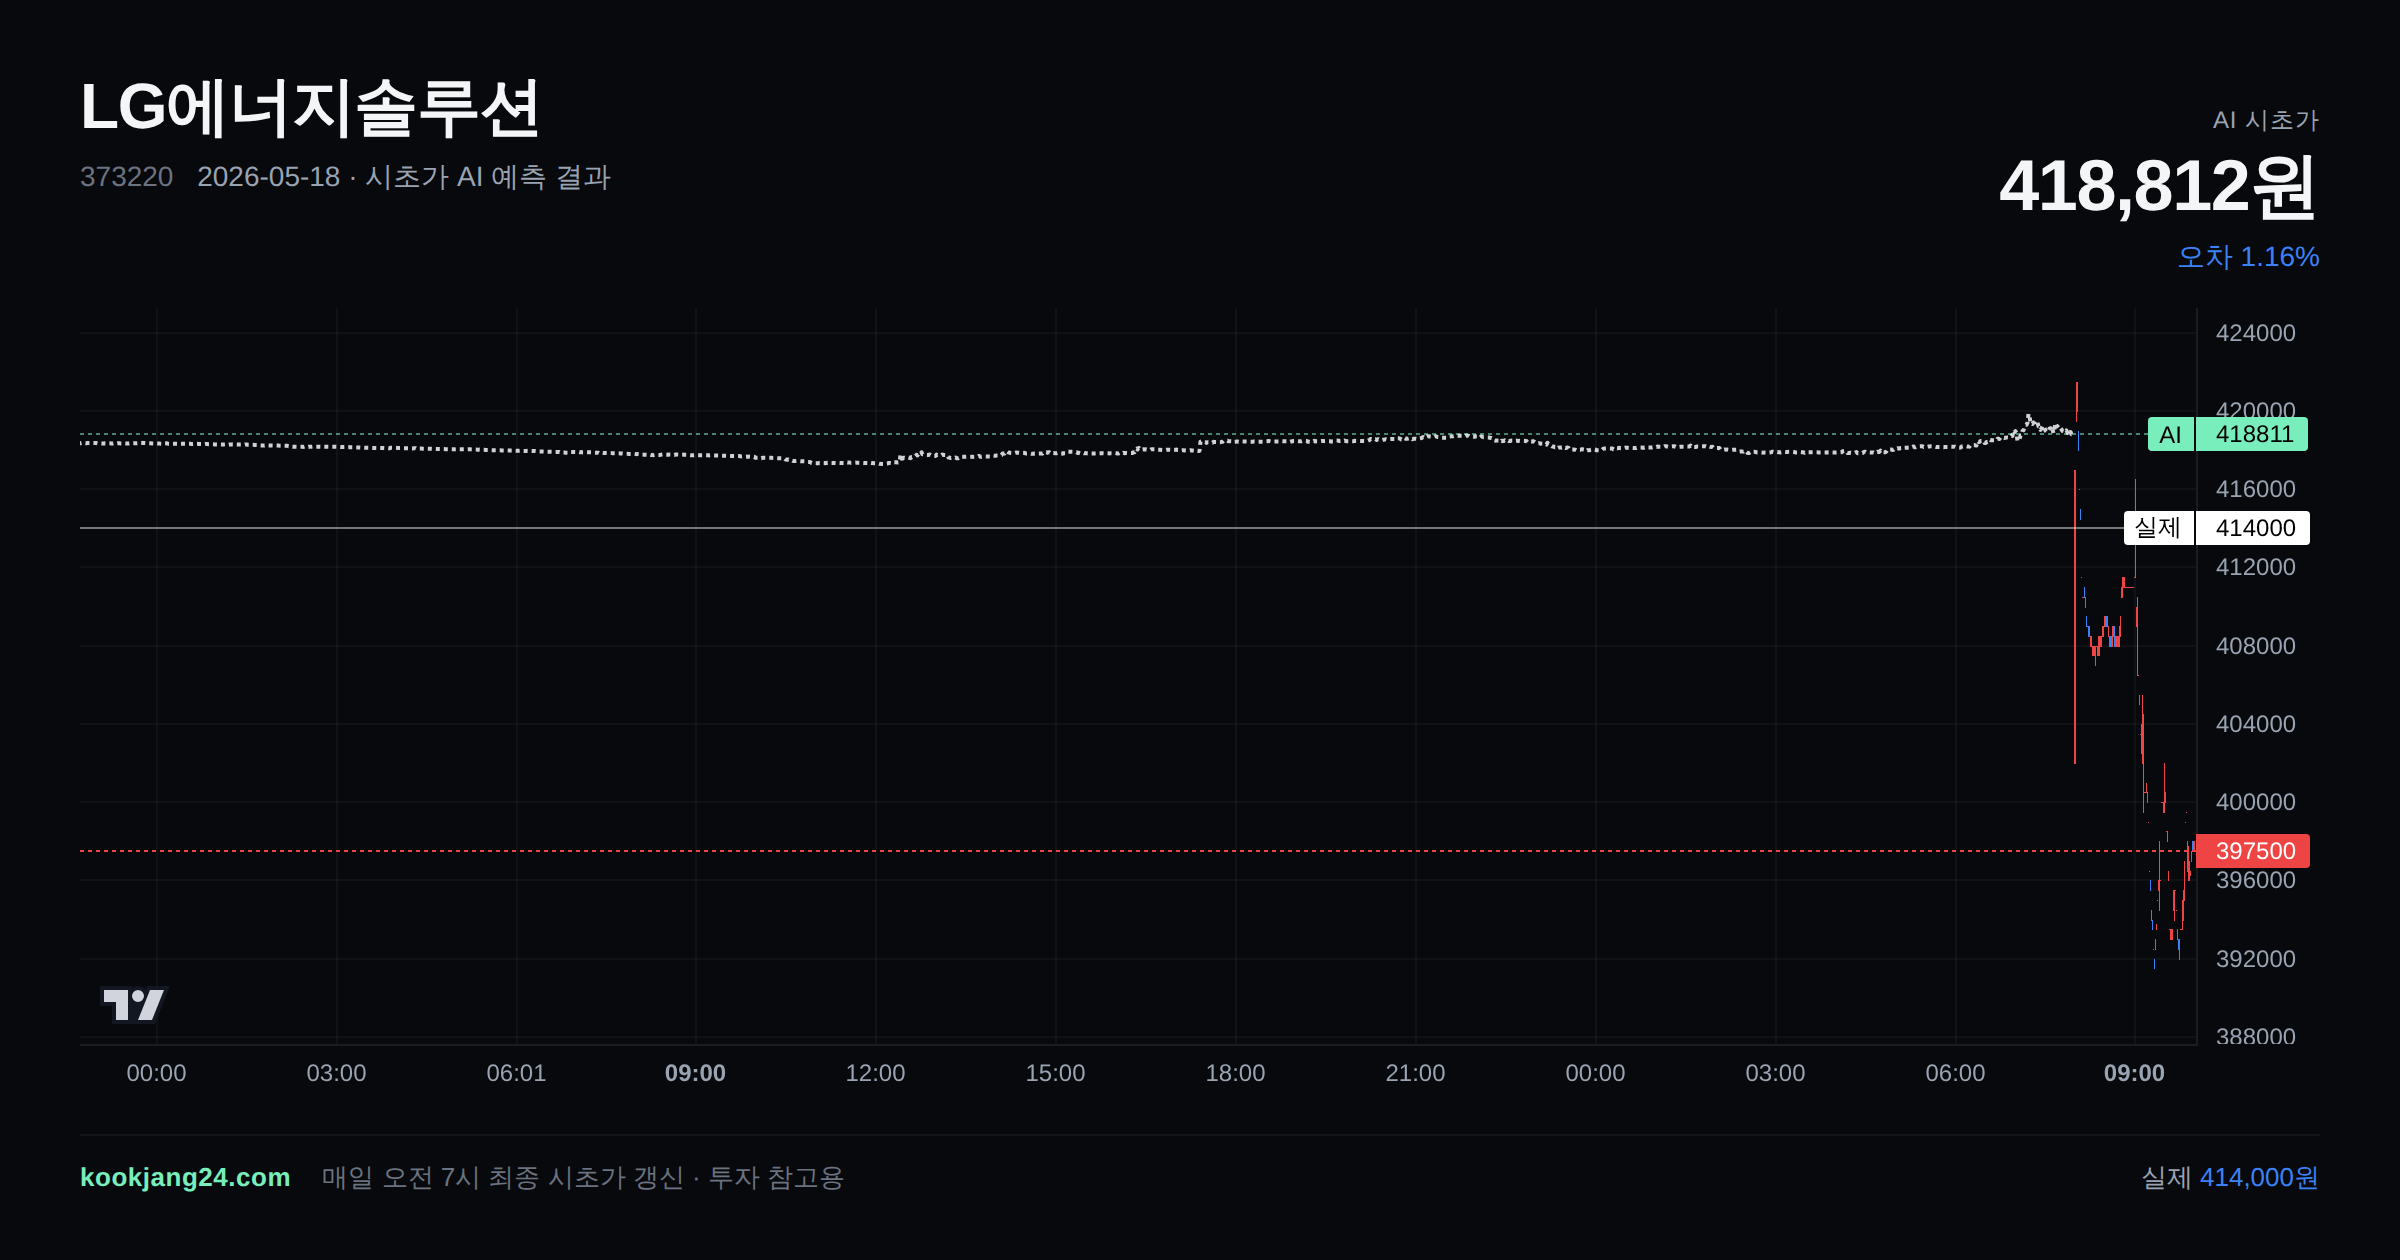Click the green AI price tag
This screenshot has width=2400, height=1260.
click(2170, 434)
